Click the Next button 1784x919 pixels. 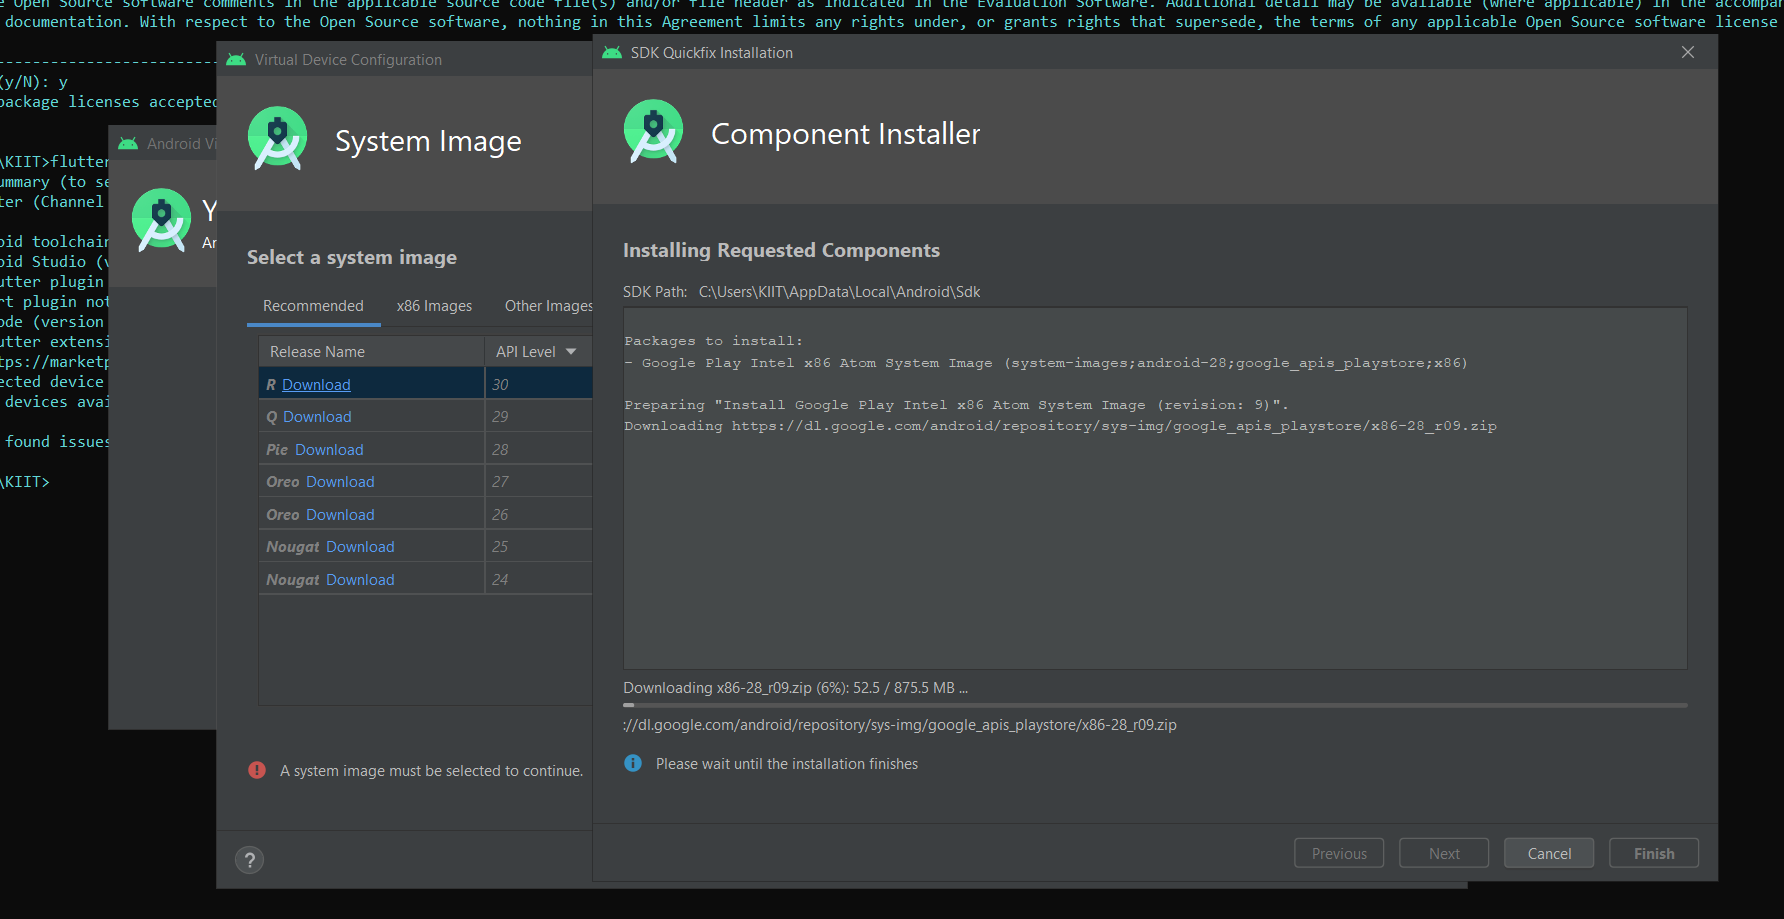[x=1444, y=853]
